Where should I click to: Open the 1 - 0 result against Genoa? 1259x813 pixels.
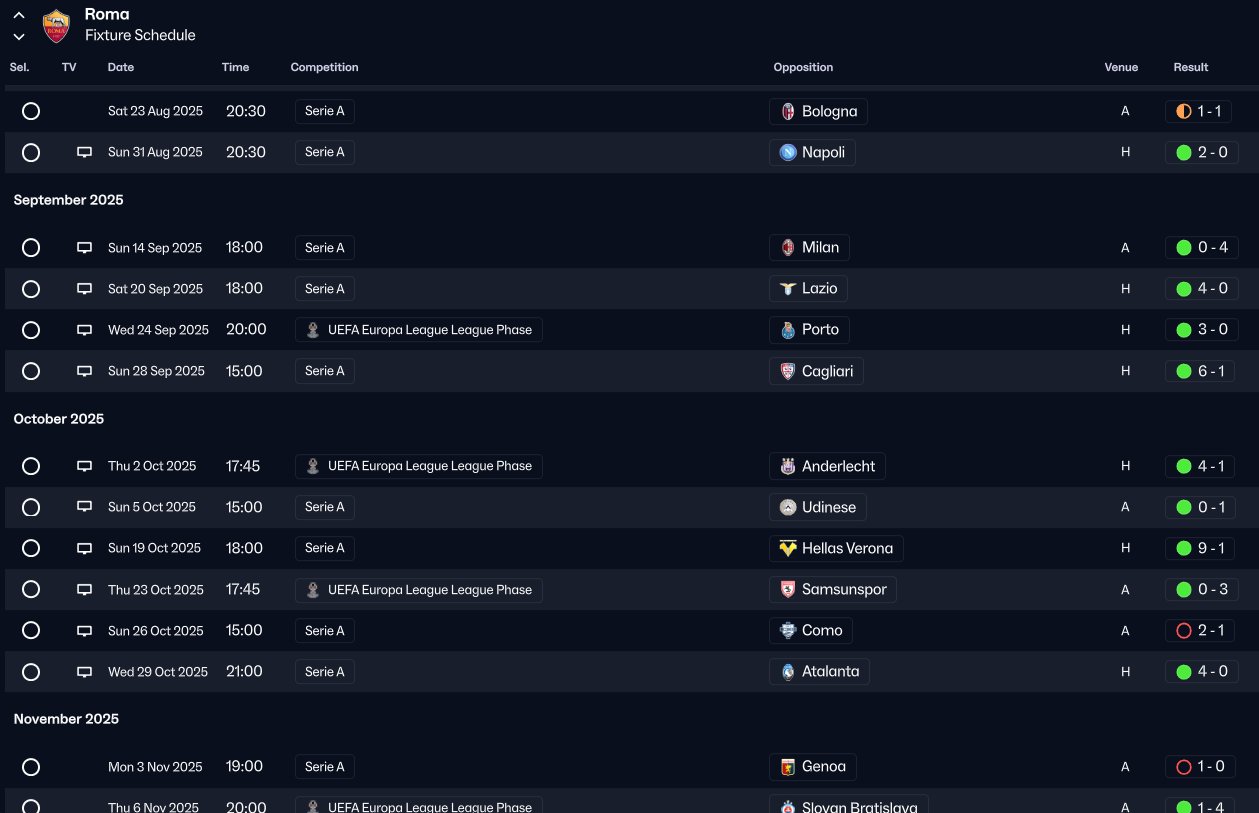[1198, 767]
